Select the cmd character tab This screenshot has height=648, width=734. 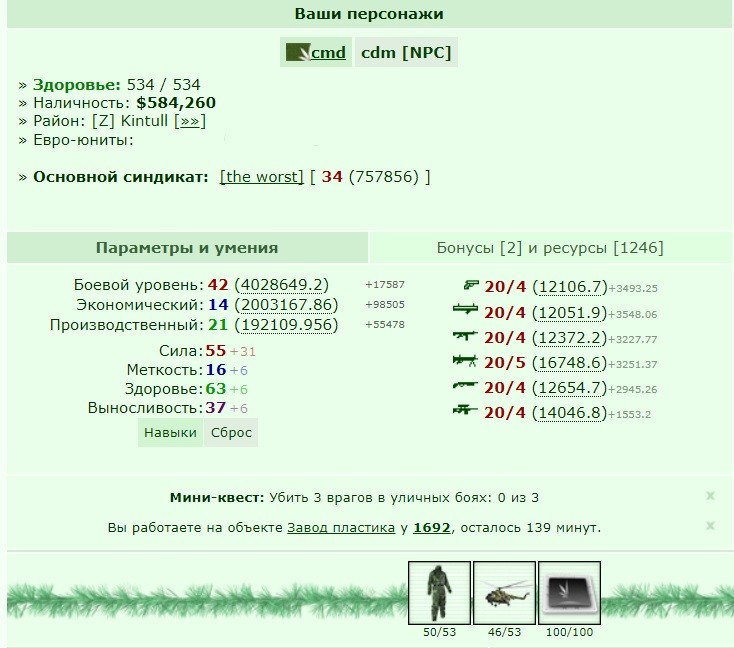click(316, 52)
